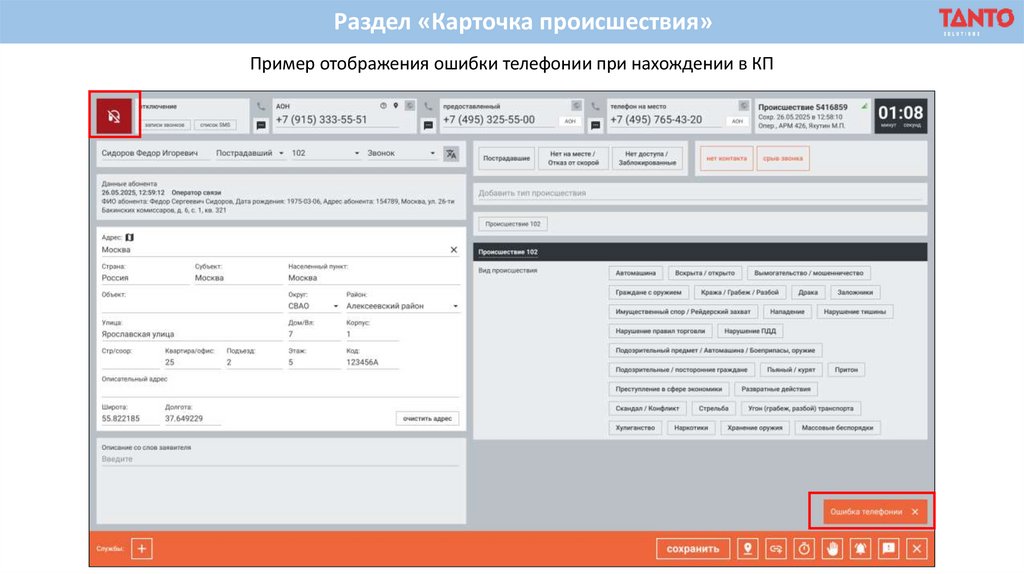Click the exclamation comment icon in bottom bar
This screenshot has height=574, width=1024.
[x=889, y=549]
